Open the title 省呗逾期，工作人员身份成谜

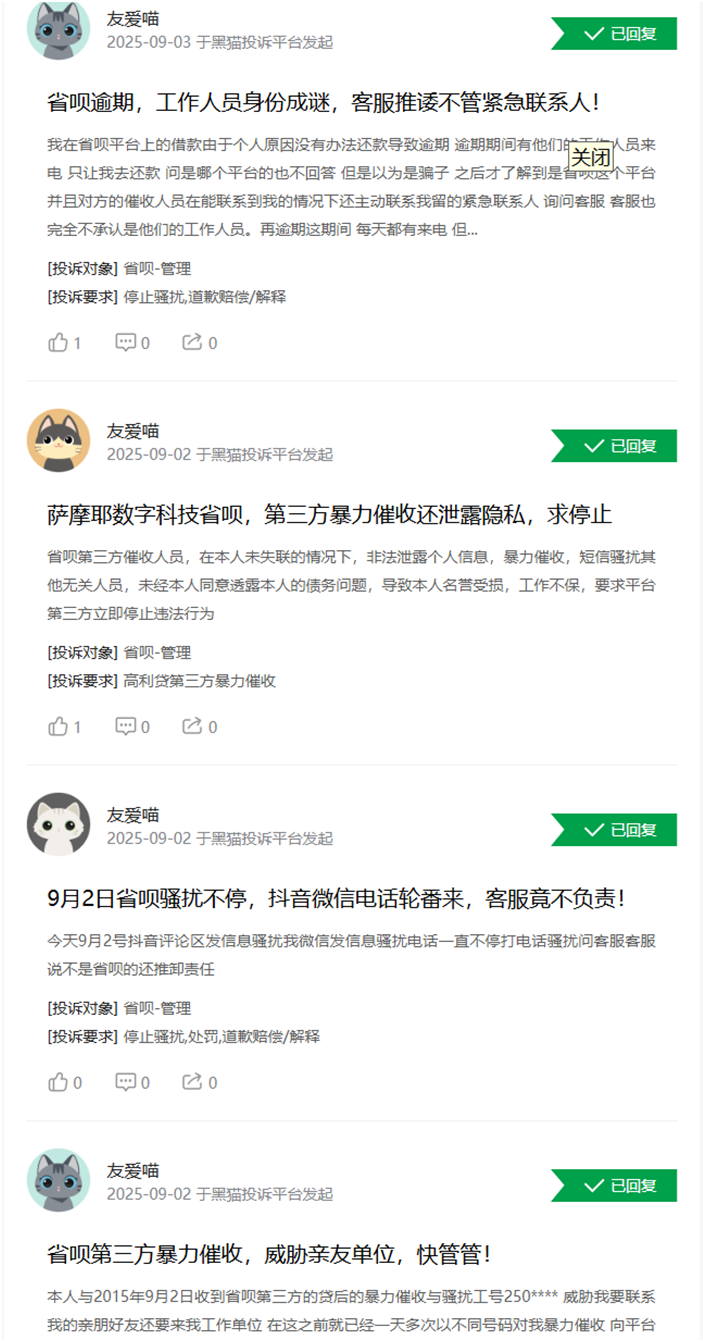tap(324, 102)
